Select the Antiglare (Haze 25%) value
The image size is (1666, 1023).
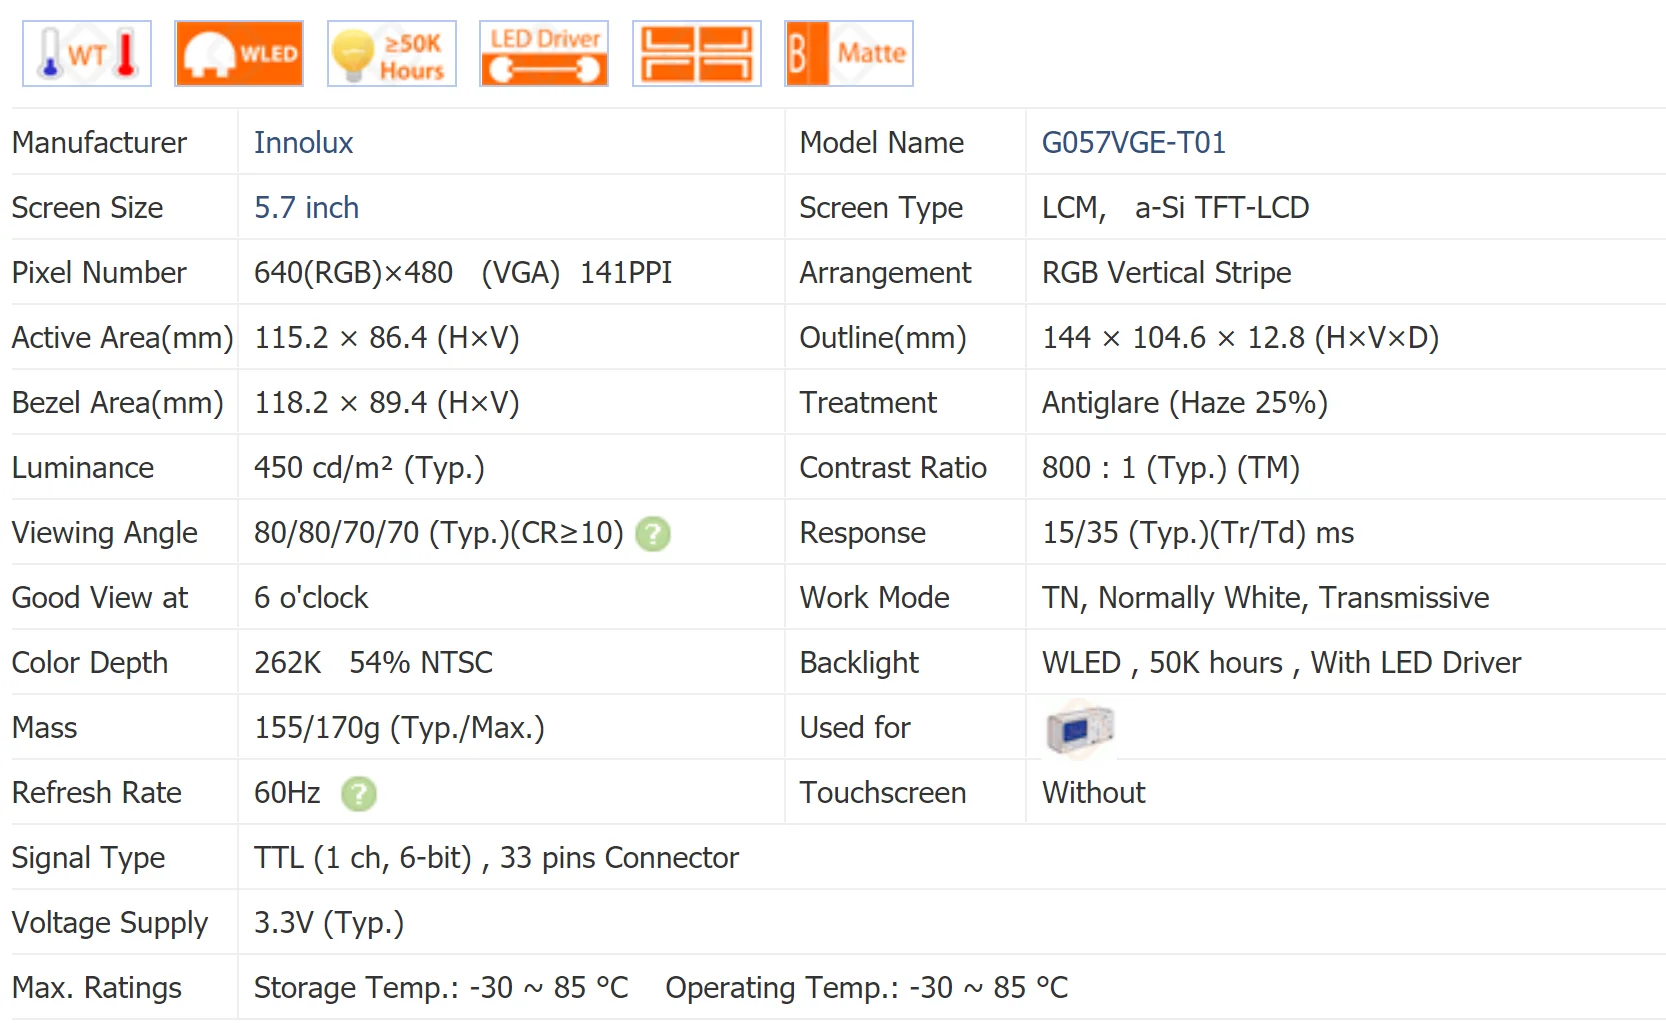coord(1185,403)
